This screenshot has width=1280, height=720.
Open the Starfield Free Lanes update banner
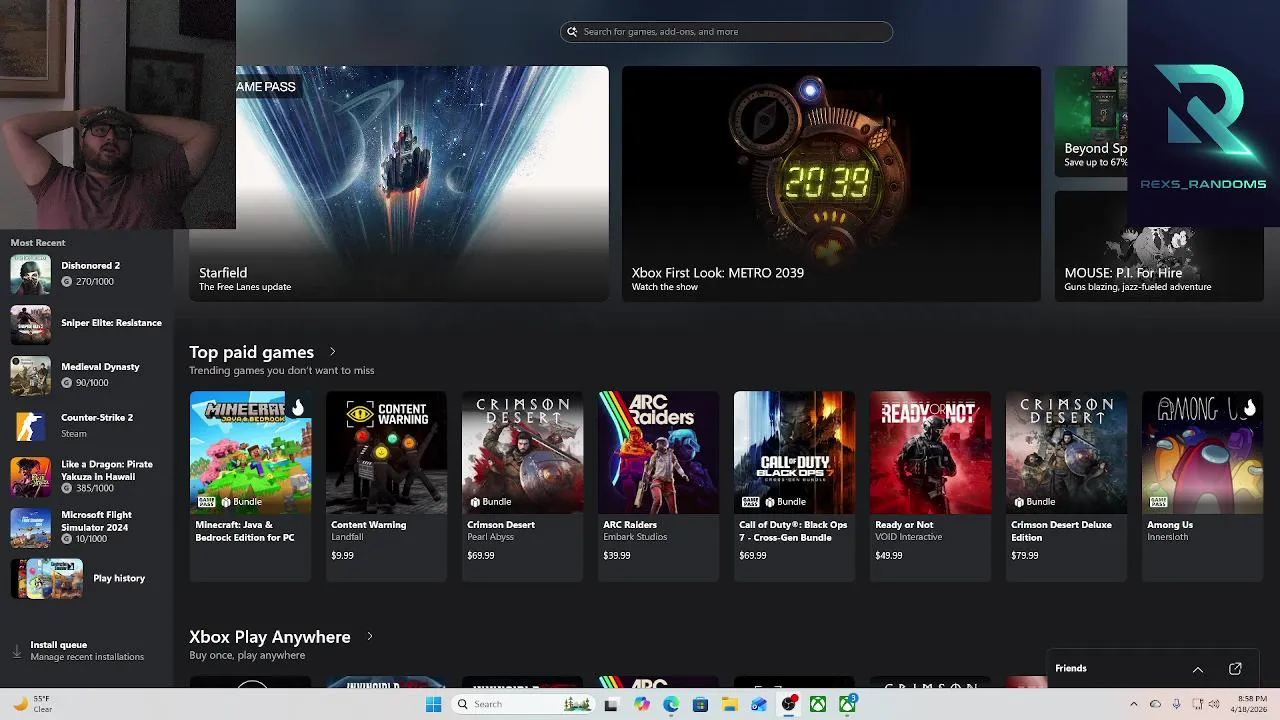click(398, 184)
